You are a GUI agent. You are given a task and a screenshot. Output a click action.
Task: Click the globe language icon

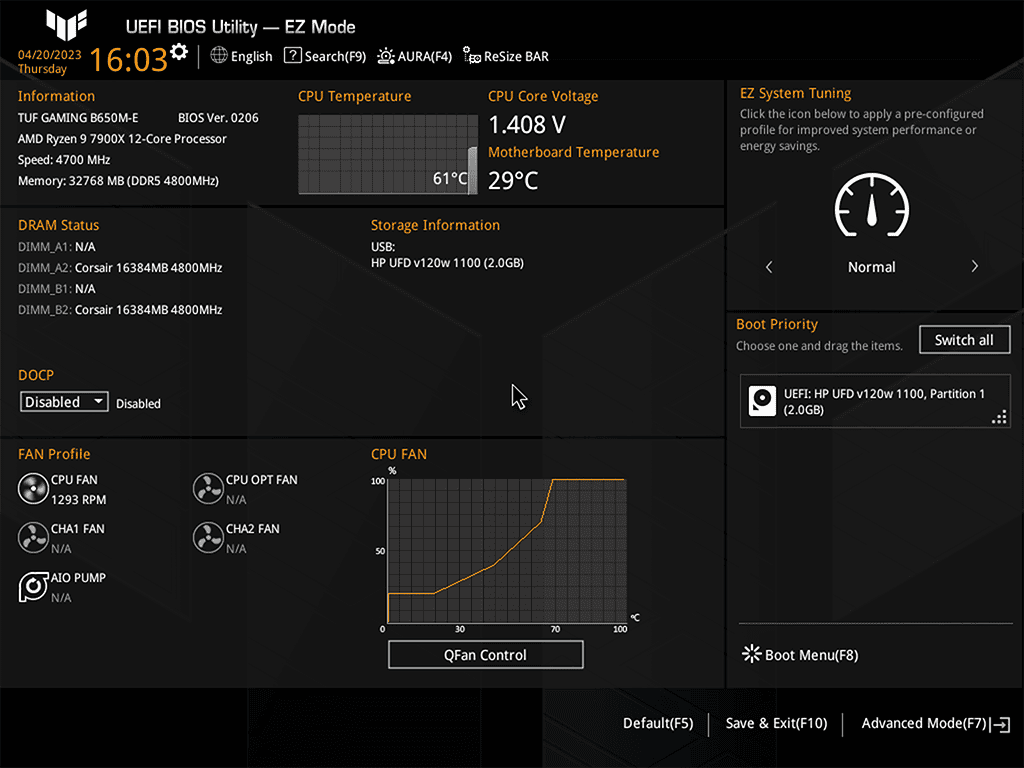point(219,56)
